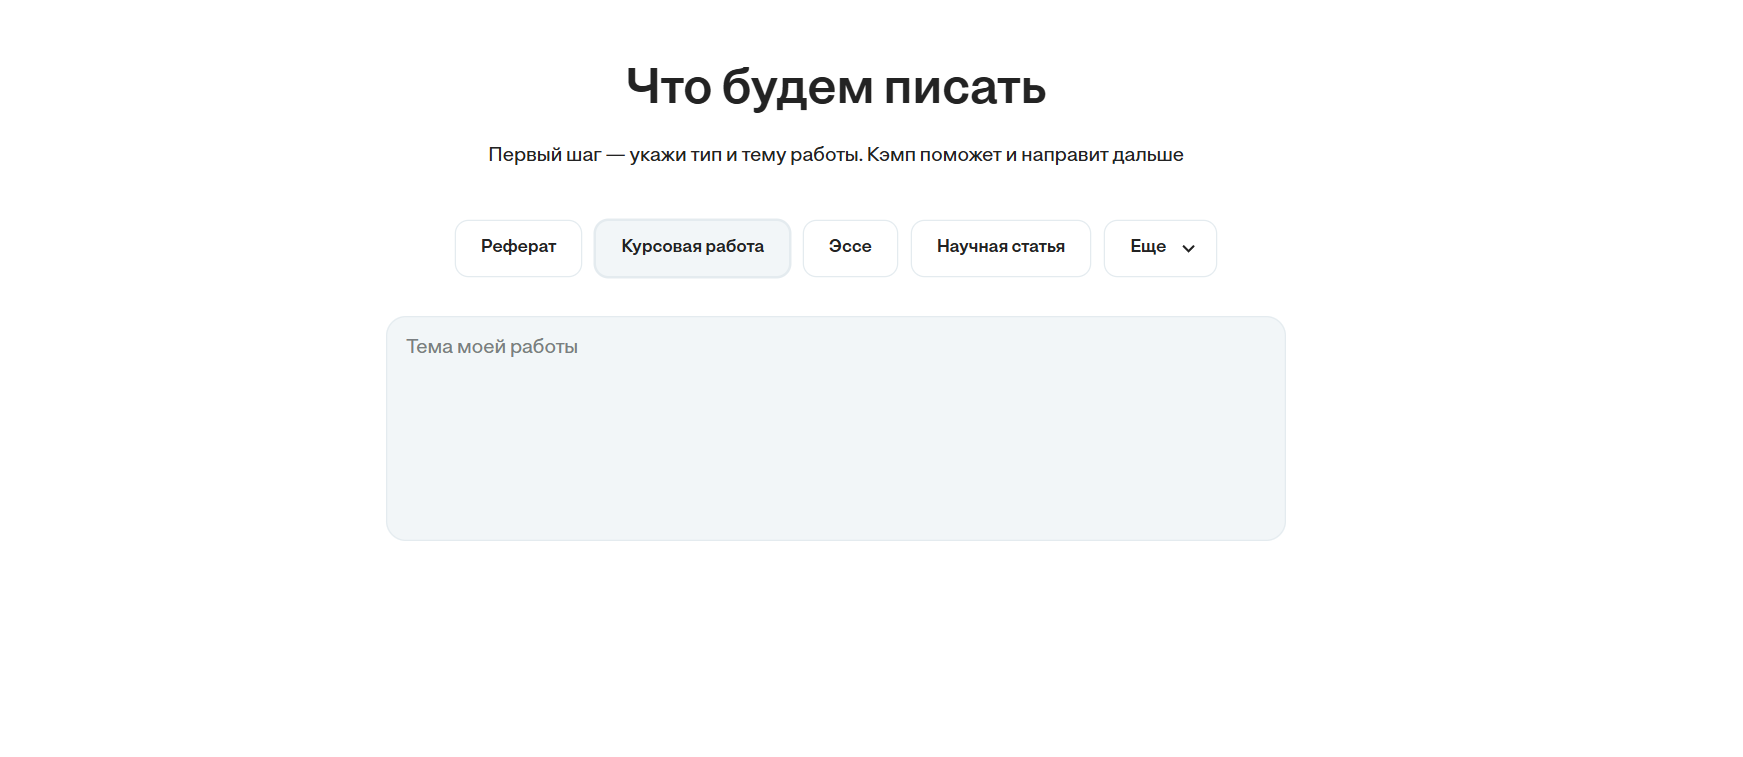The height and width of the screenshot is (757, 1743).
Task: Click the Что будем писать heading
Action: point(836,87)
